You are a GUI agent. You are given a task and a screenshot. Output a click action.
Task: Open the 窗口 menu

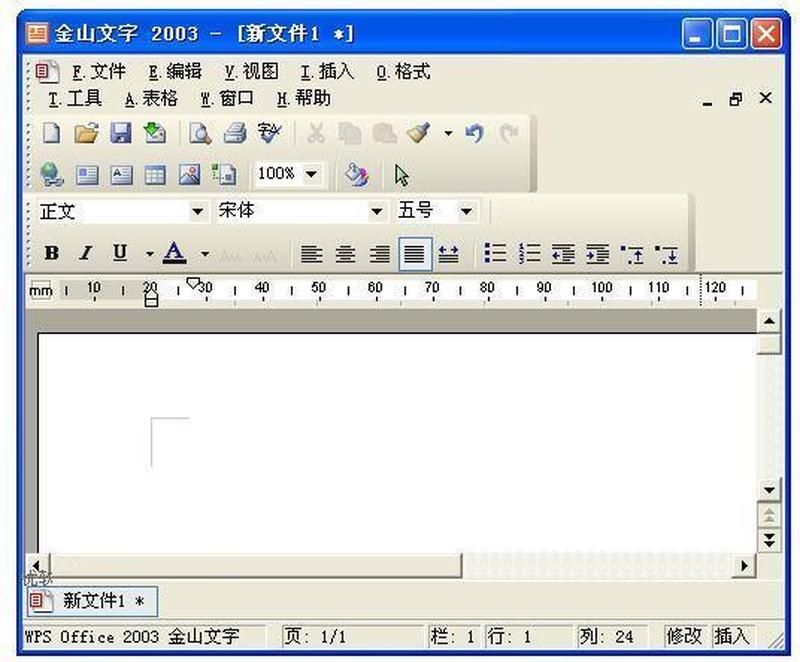coord(227,98)
